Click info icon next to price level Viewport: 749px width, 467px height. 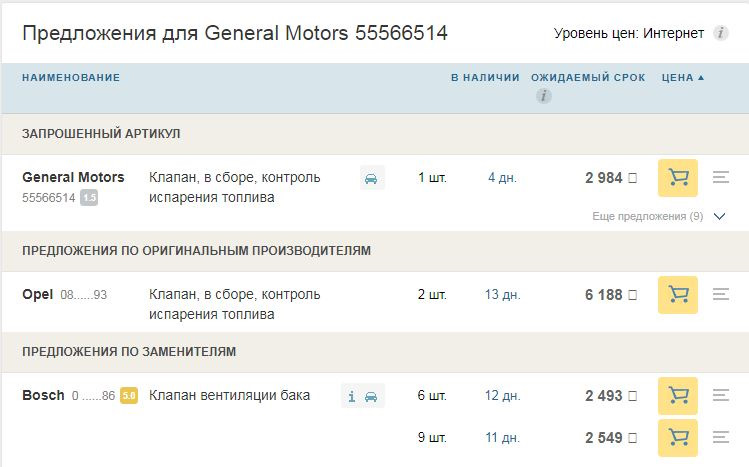click(721, 33)
